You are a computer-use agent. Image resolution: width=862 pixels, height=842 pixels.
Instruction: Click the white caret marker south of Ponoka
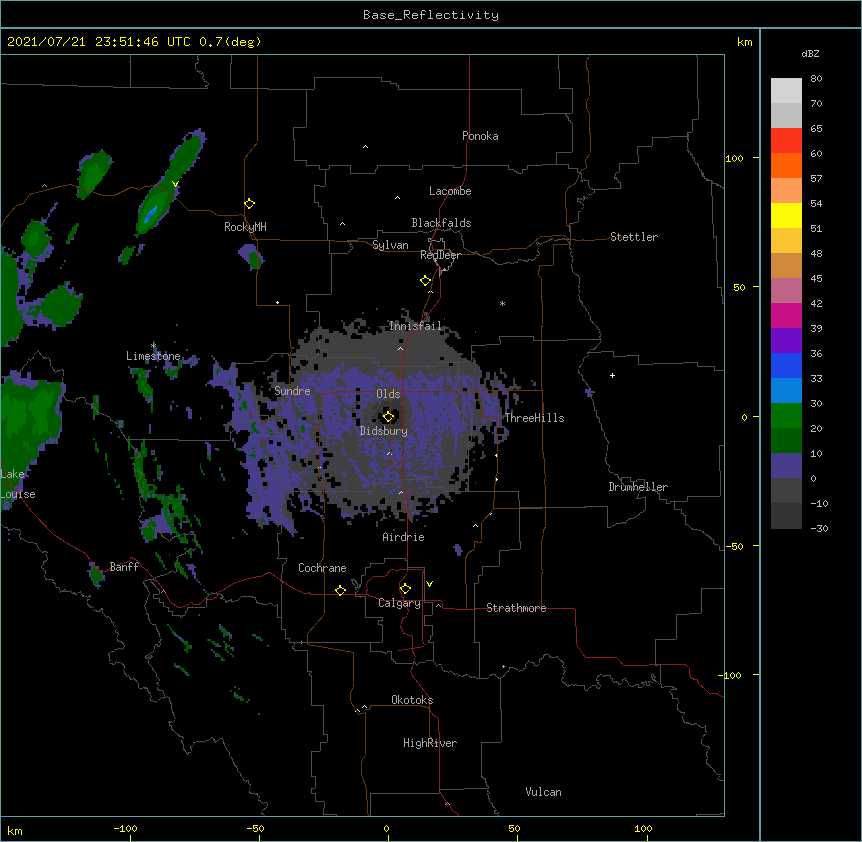(365, 147)
